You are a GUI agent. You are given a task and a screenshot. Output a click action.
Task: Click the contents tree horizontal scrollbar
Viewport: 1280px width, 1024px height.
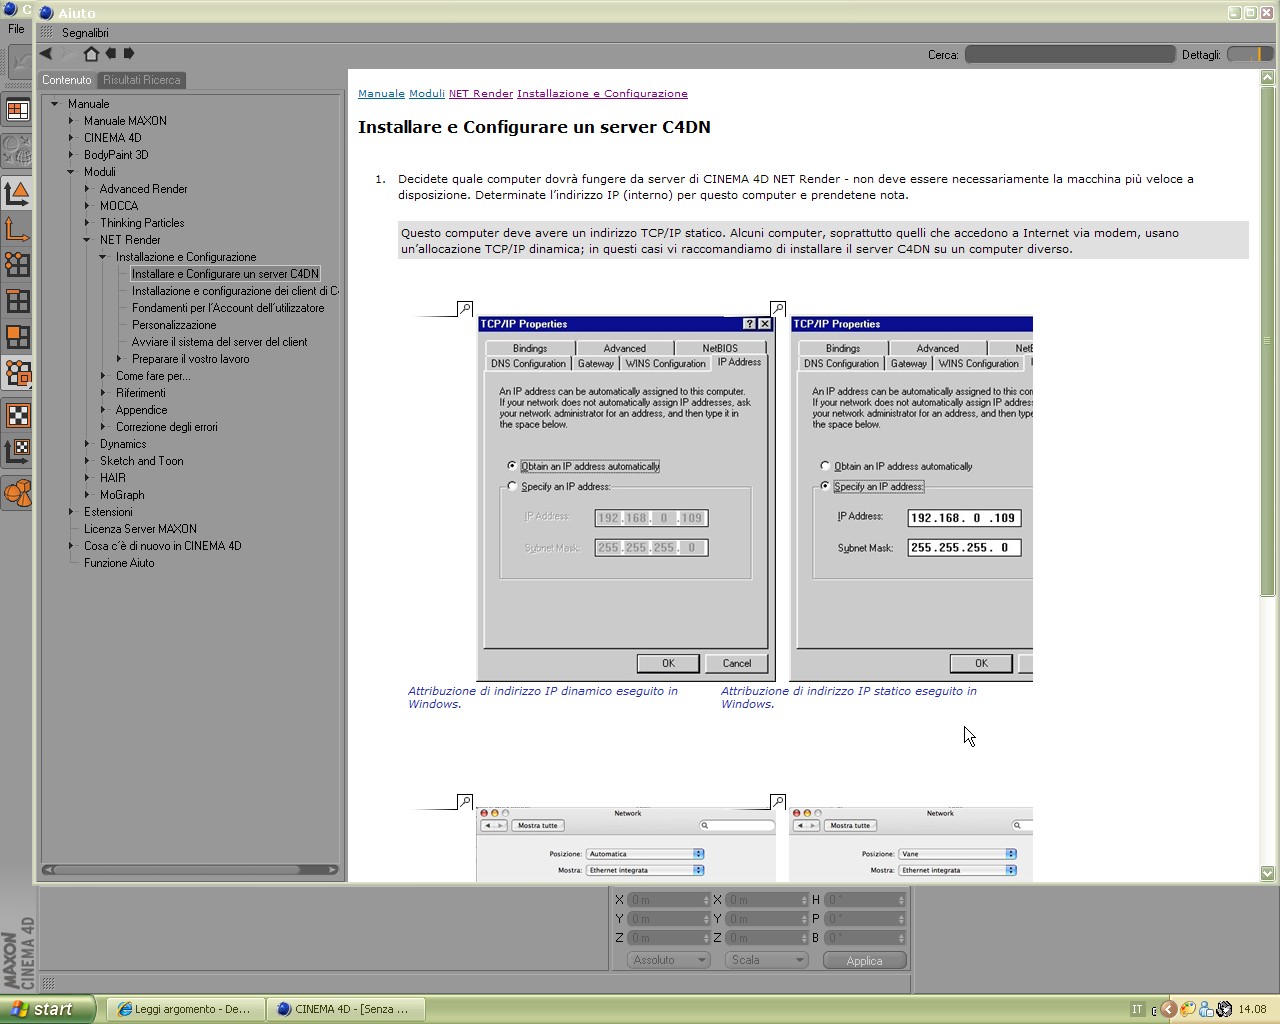(190, 869)
